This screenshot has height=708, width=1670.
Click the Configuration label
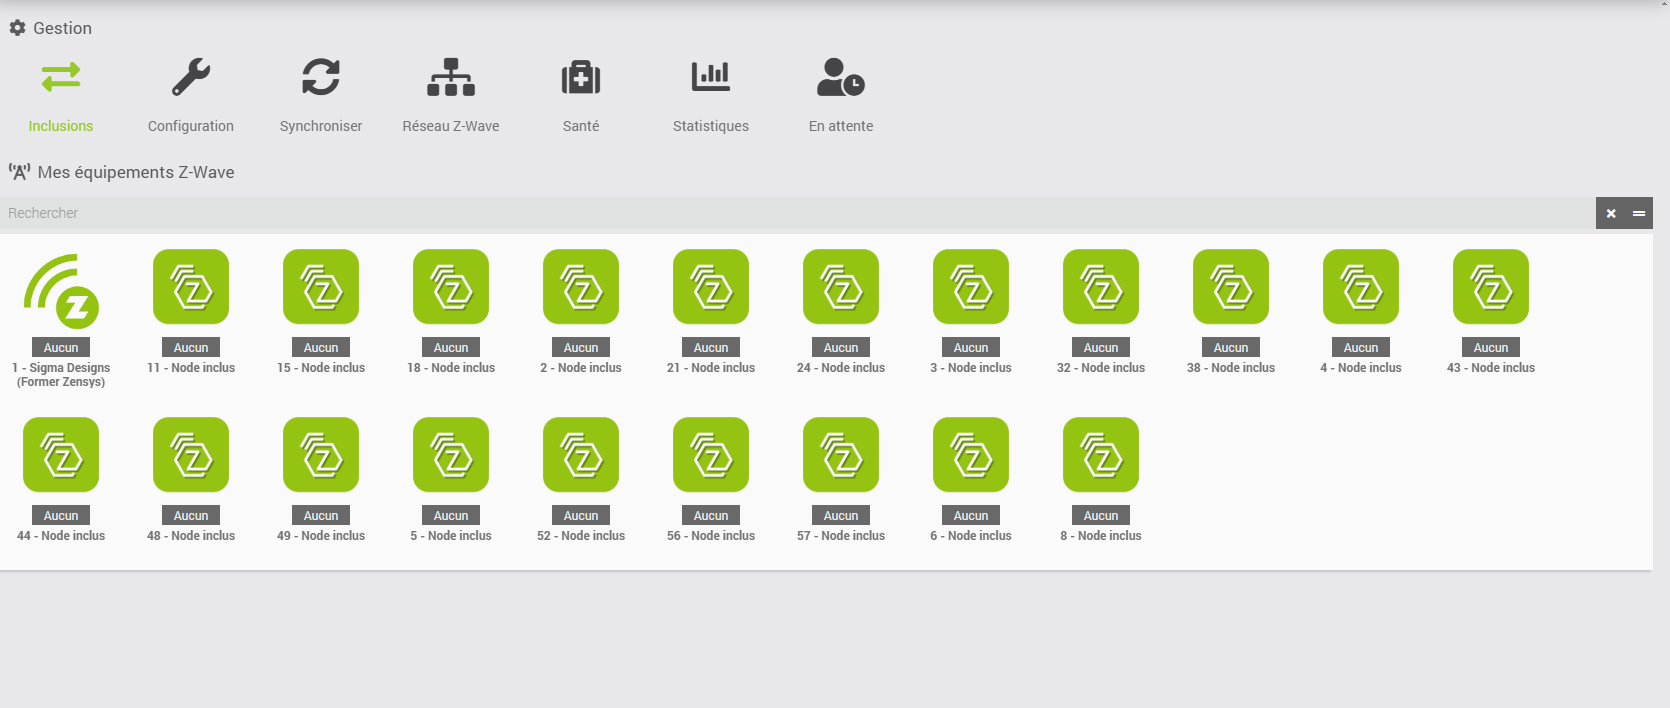click(x=191, y=126)
